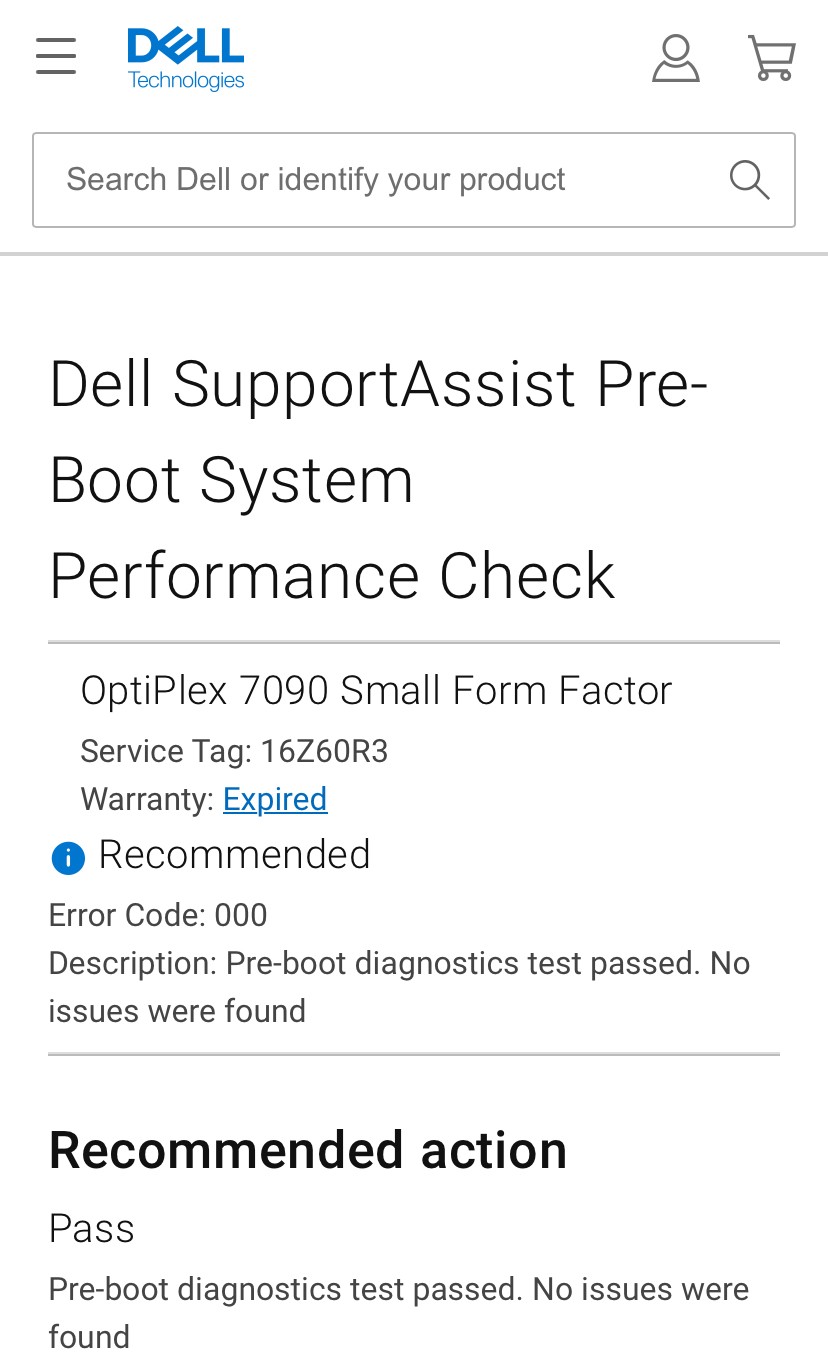Select the OptiPlex 7090 Small Form Factor name

point(376,691)
